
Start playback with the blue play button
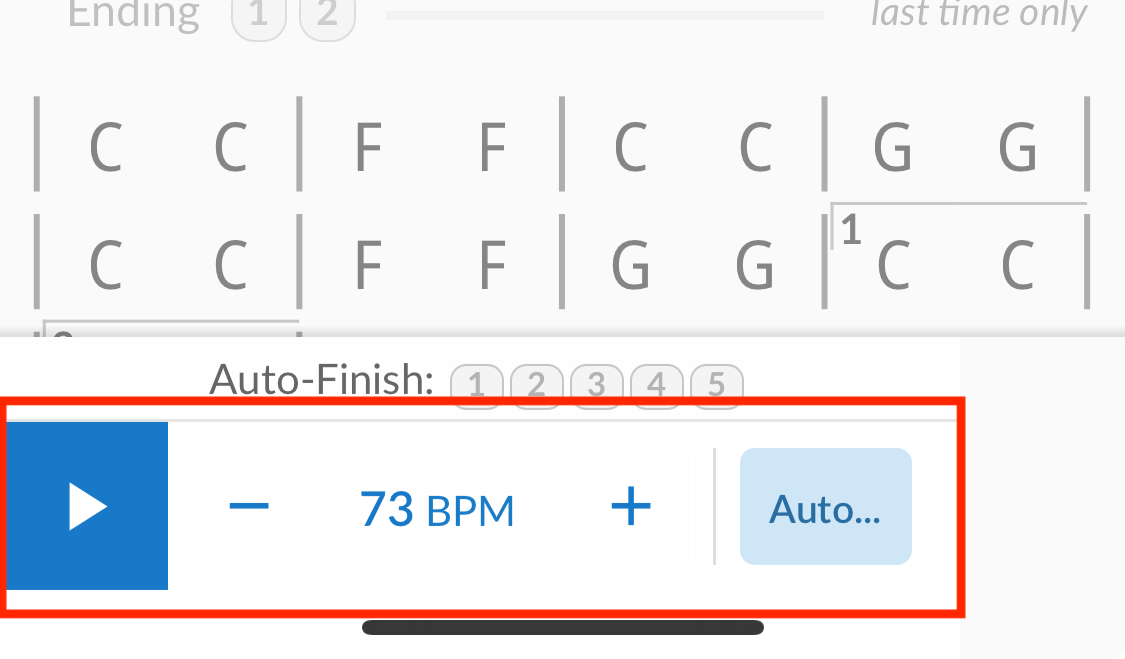[x=87, y=506]
